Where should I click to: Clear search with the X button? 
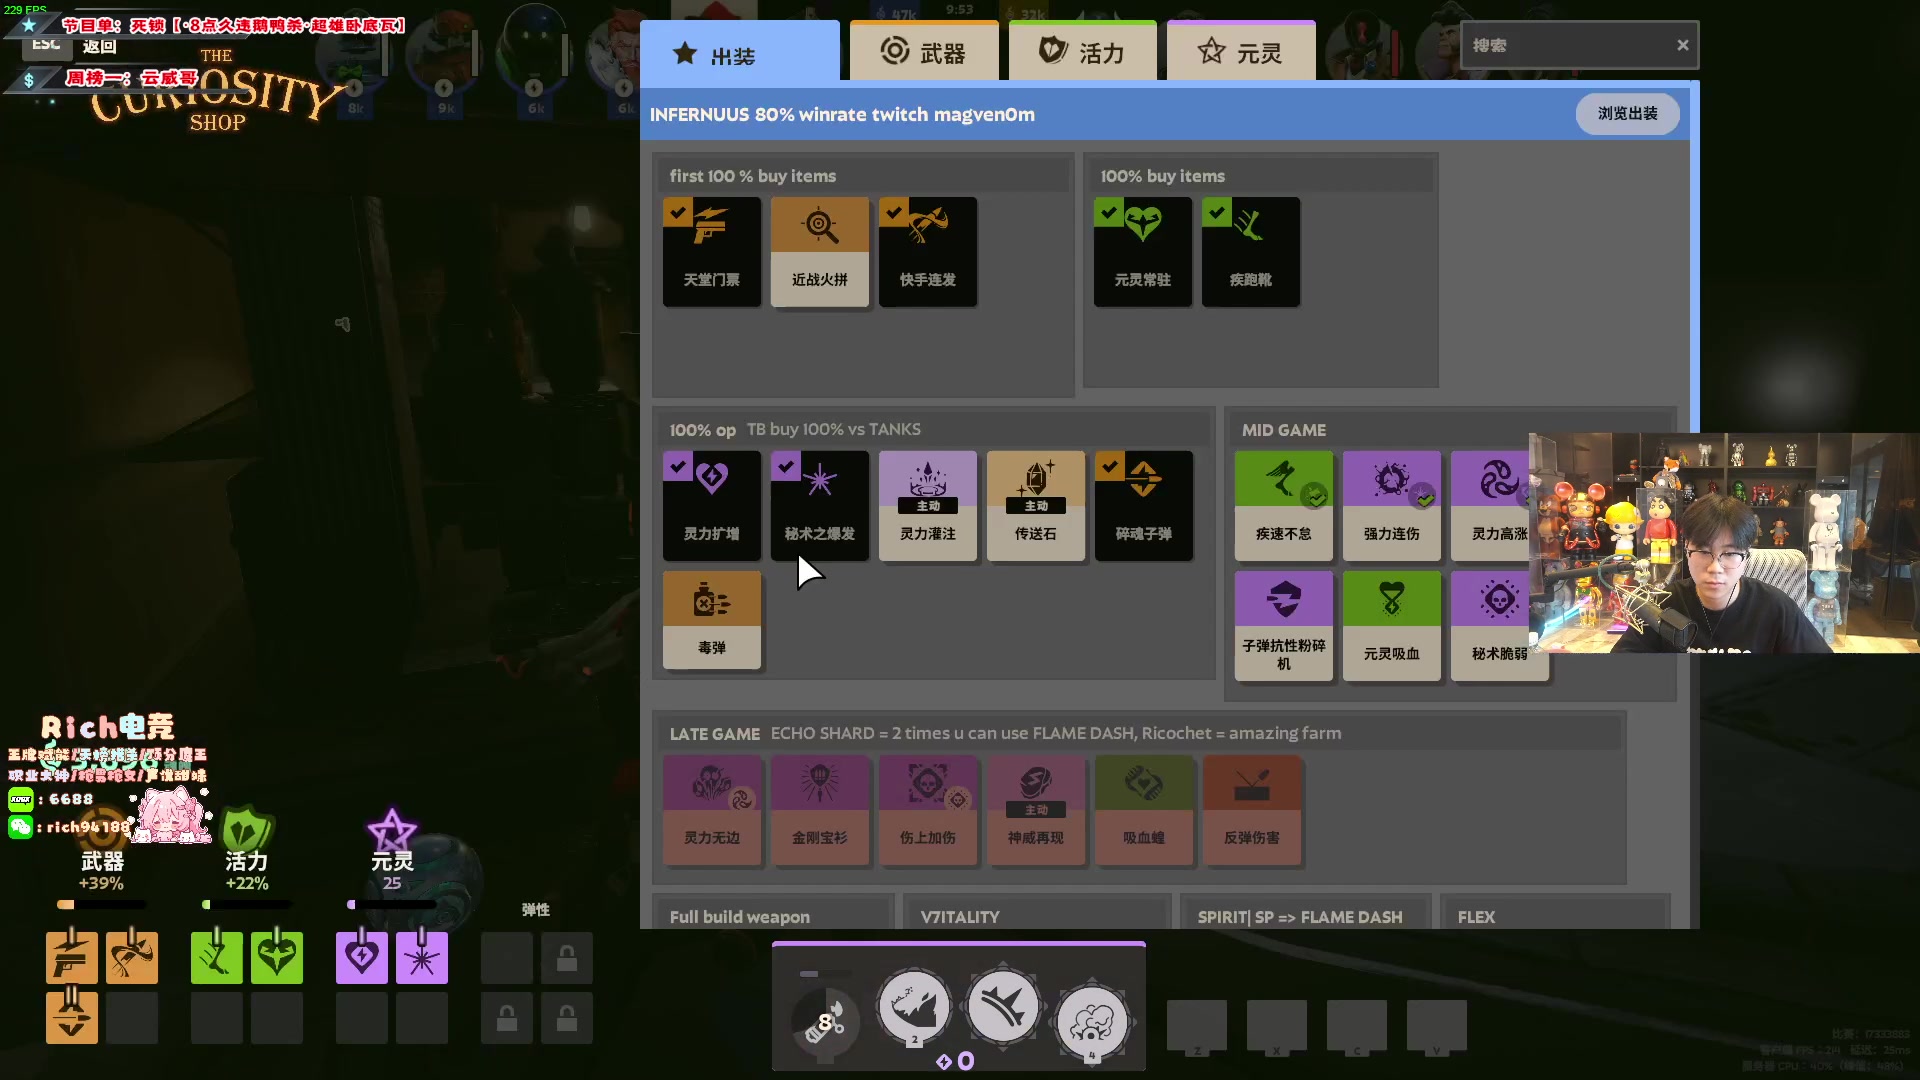[1682, 46]
